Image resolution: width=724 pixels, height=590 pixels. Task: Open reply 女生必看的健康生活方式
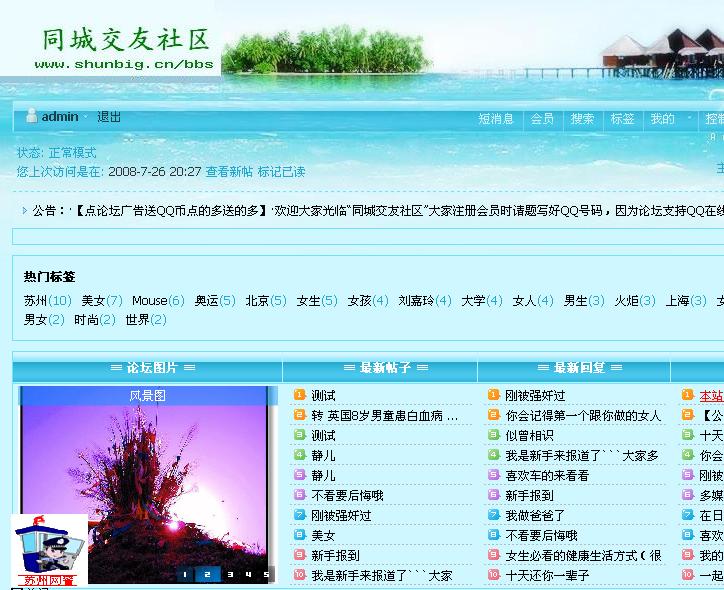coord(584,556)
